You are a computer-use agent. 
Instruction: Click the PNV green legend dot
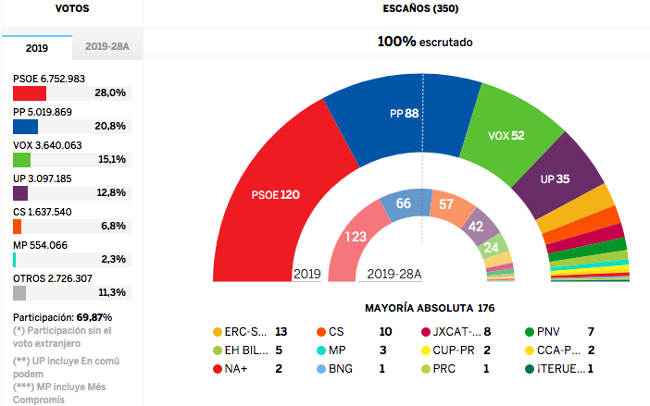coord(527,331)
